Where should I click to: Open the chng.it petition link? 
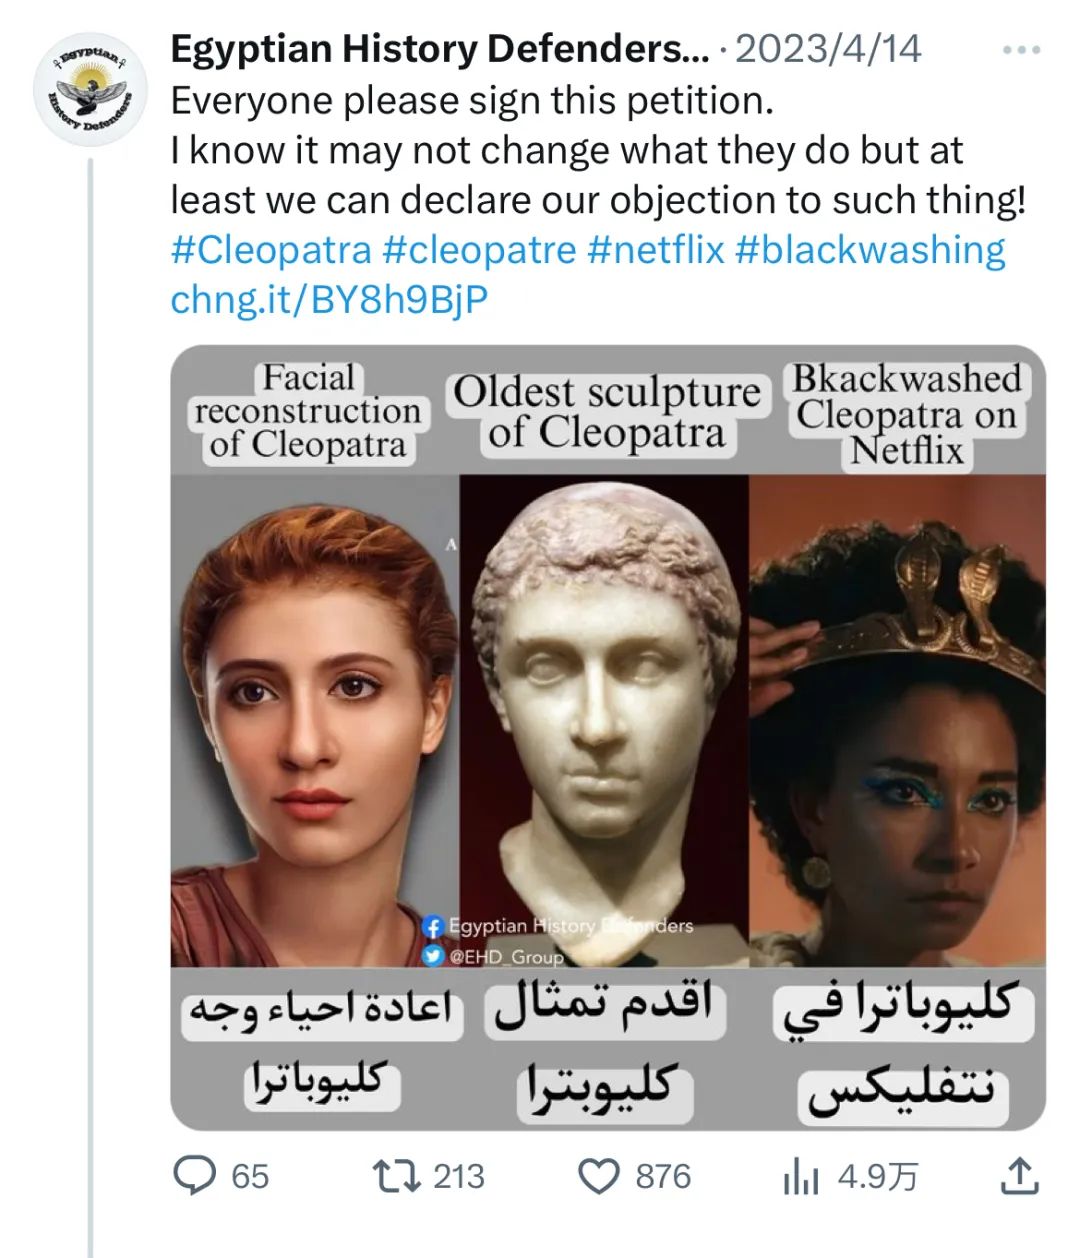click(329, 299)
